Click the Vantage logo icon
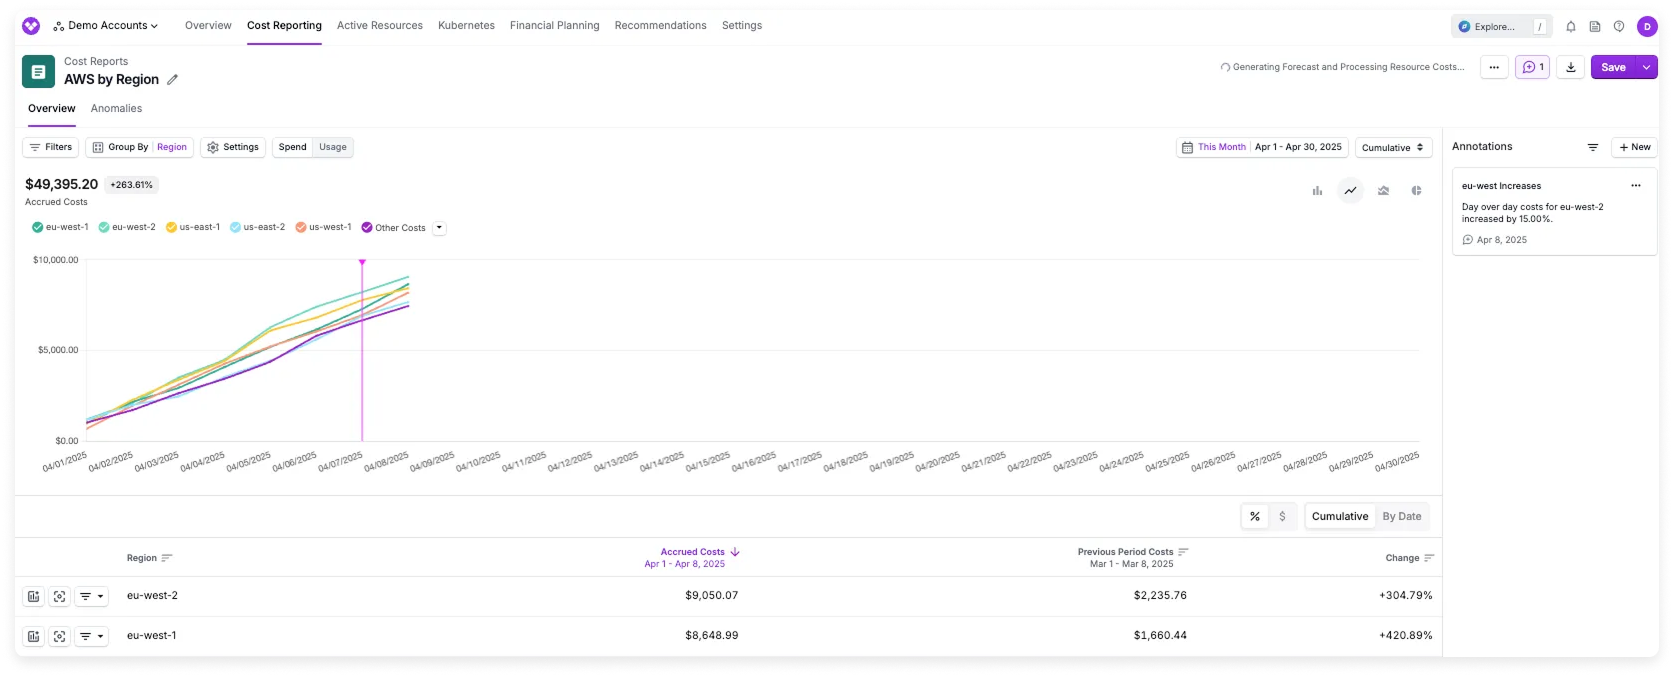The image size is (1674, 677). [31, 26]
